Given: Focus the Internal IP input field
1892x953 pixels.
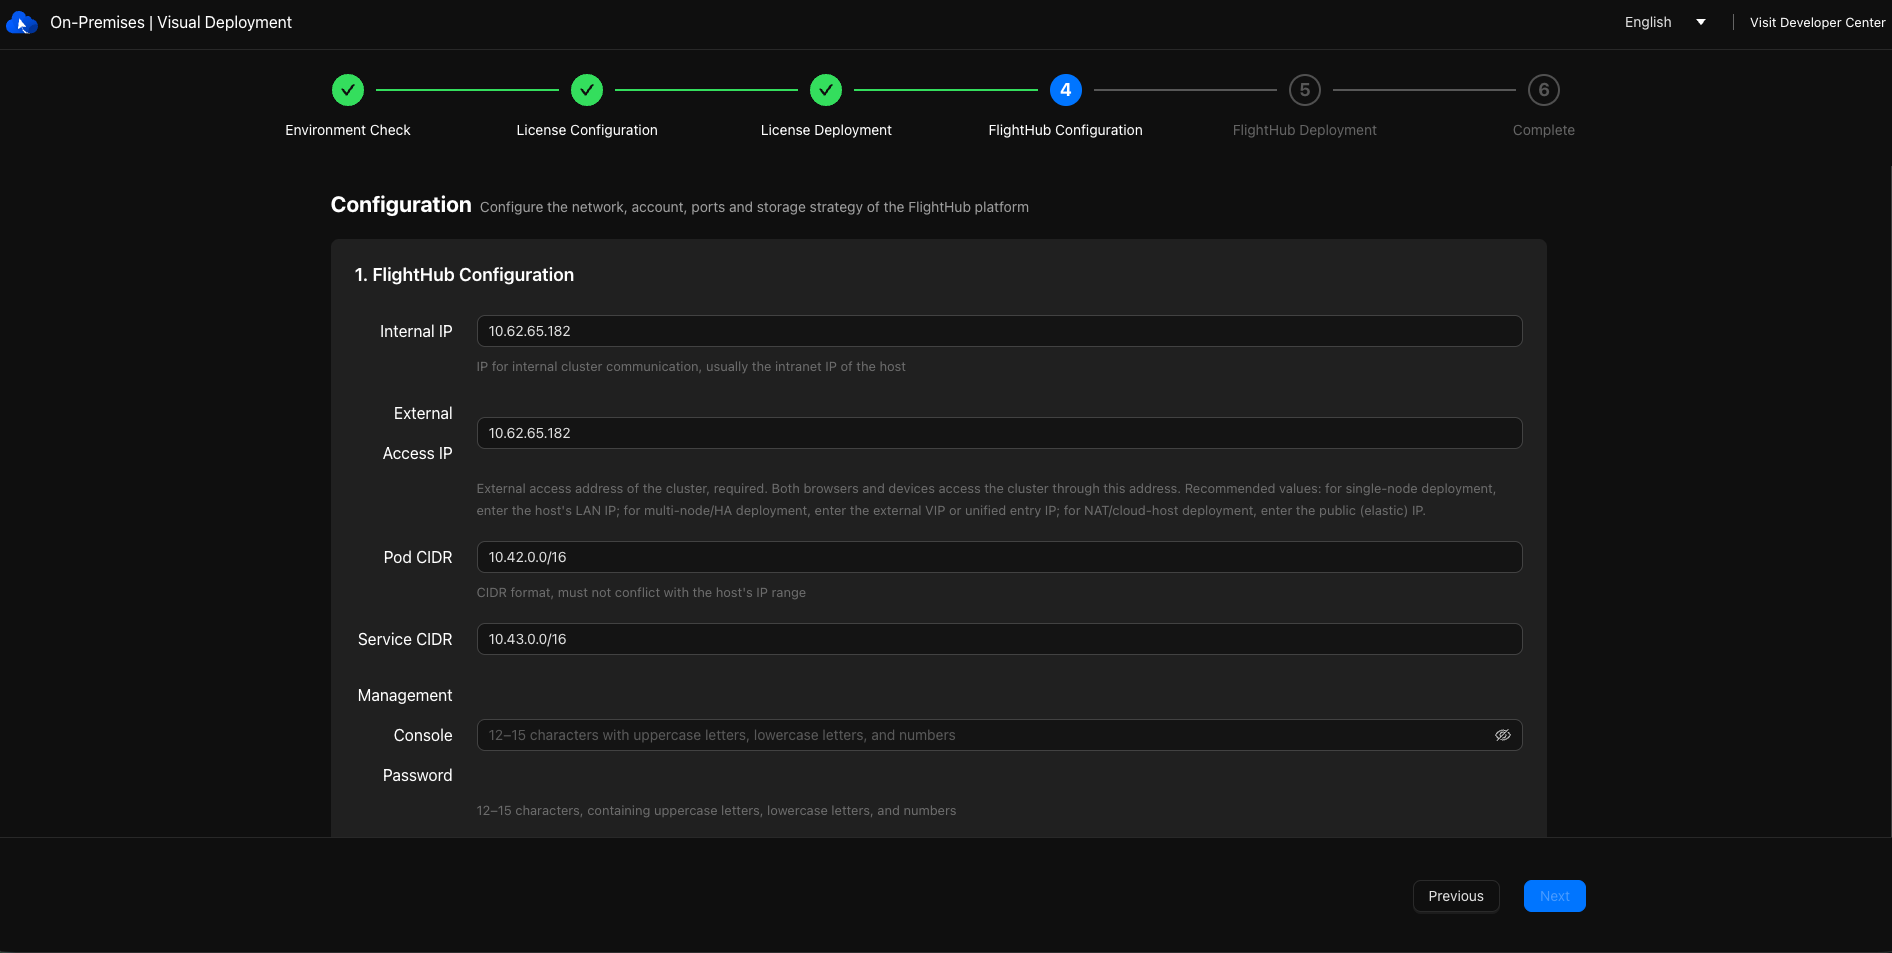Looking at the screenshot, I should (x=1000, y=331).
